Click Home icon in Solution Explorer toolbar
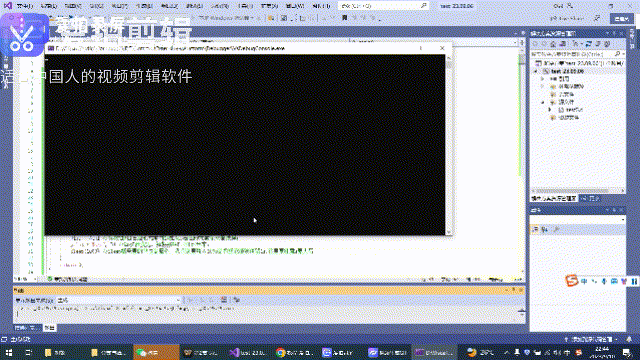Image resolution: width=640 pixels, height=360 pixels. (553, 44)
